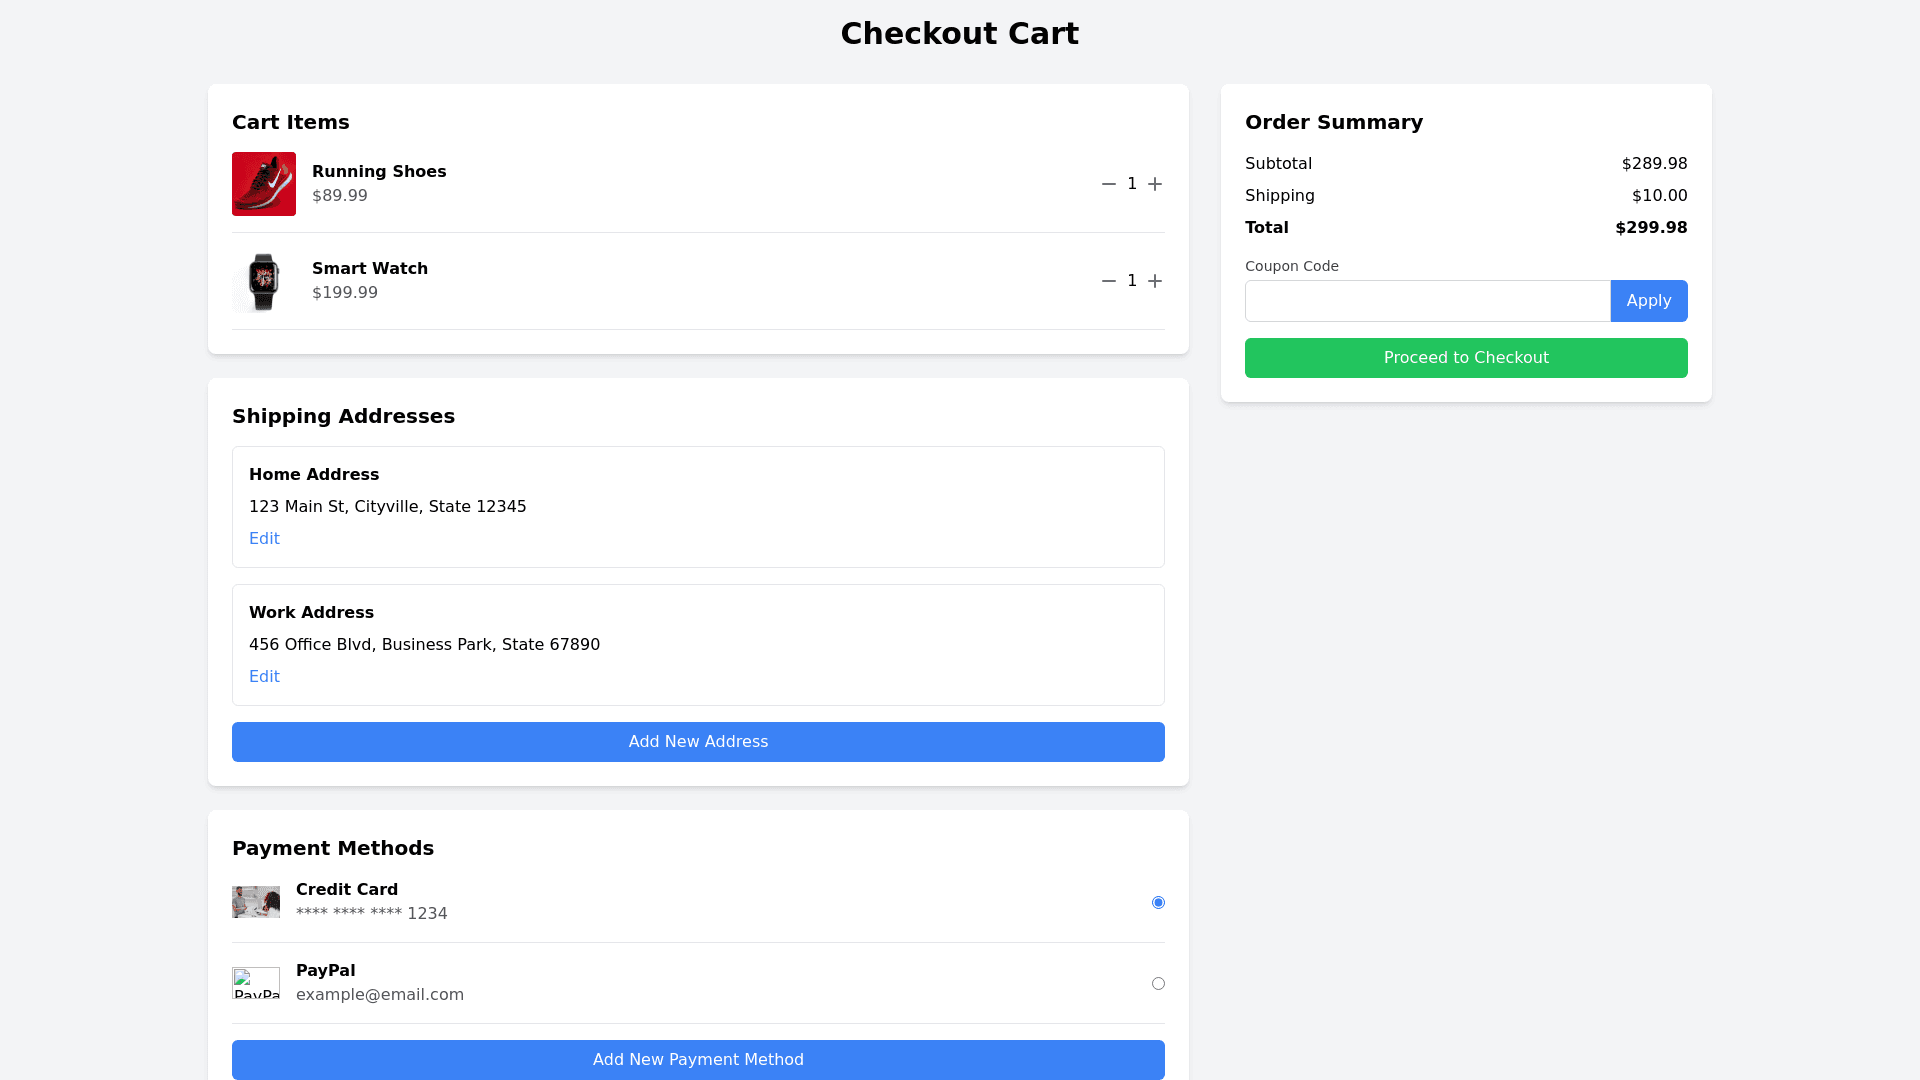Decrease Smart Watch quantity with minus icon
Screen dimensions: 1920x1080
(x=1108, y=281)
